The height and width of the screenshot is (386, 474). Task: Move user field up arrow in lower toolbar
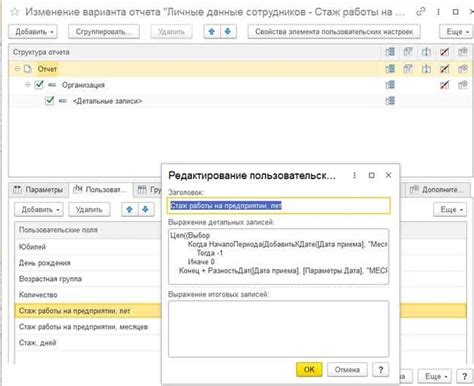pyautogui.click(x=130, y=209)
